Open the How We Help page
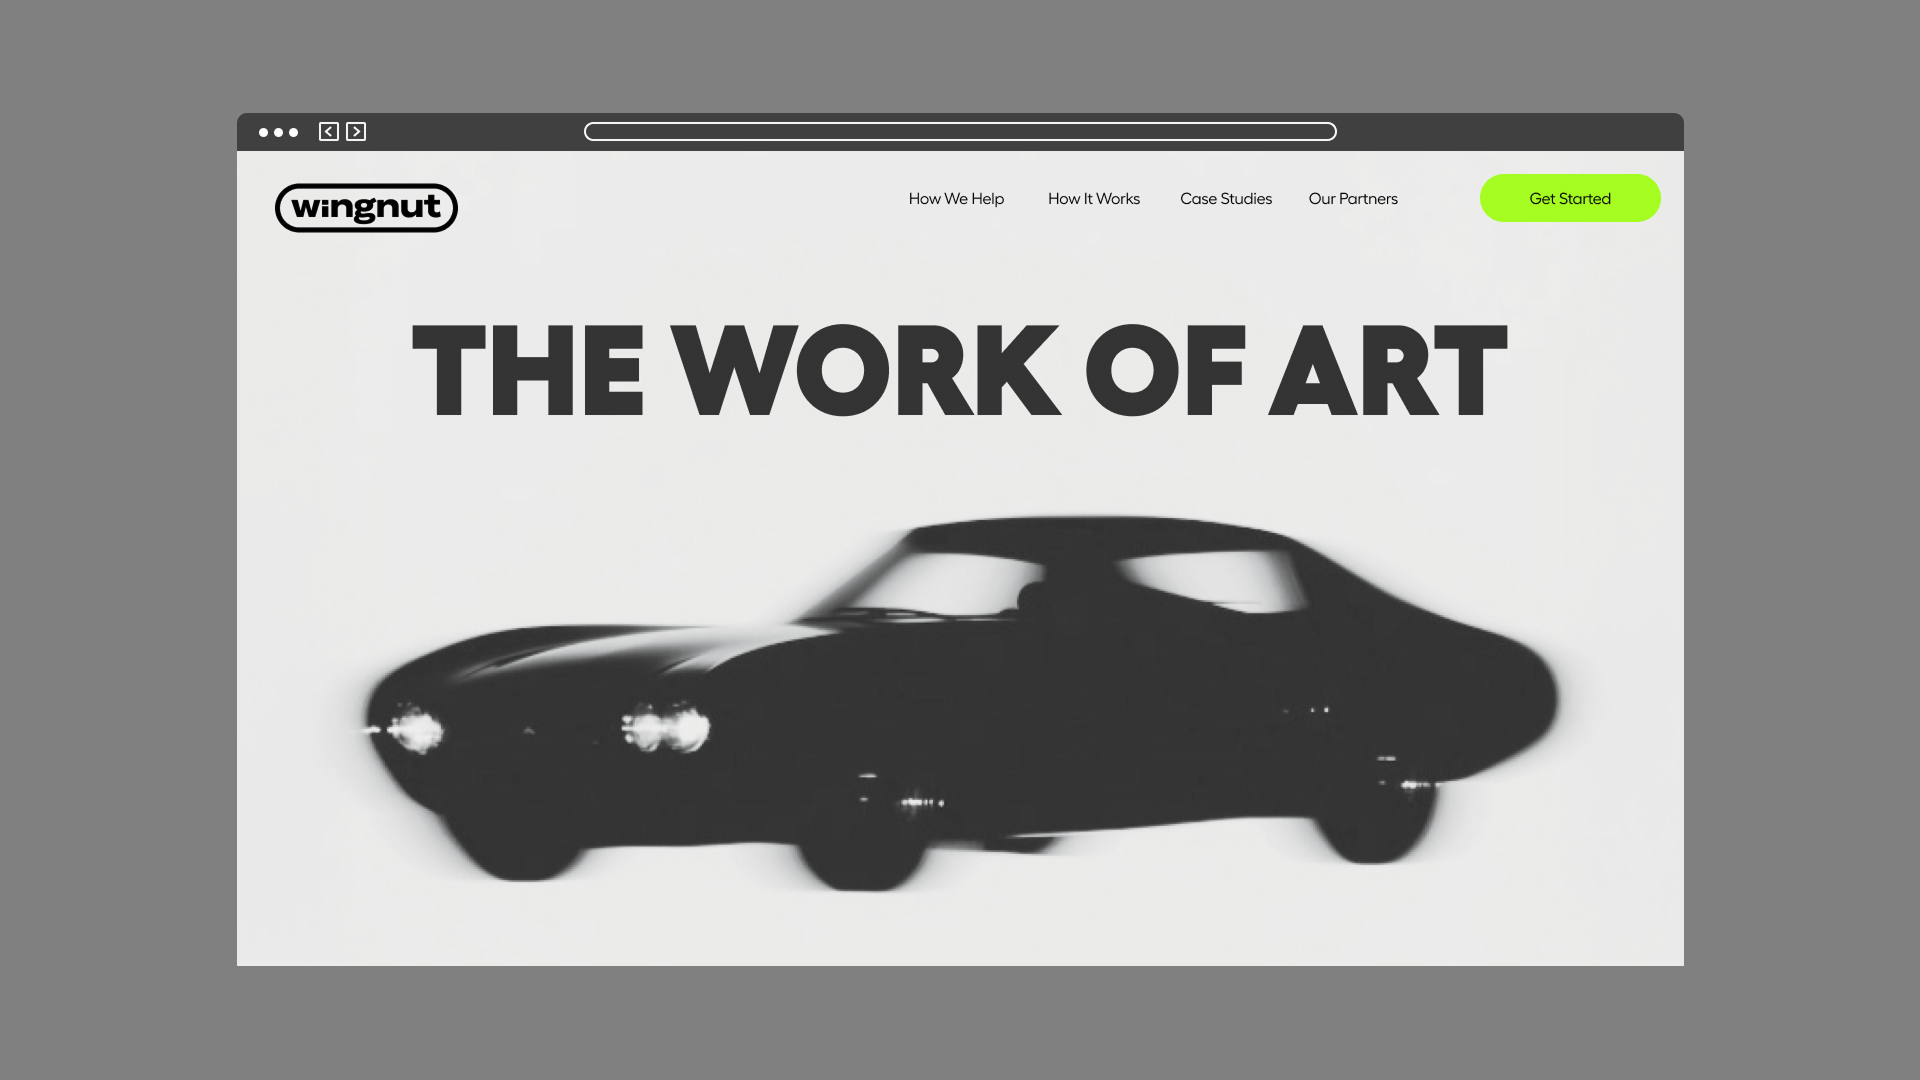1920x1080 pixels. pyautogui.click(x=956, y=199)
